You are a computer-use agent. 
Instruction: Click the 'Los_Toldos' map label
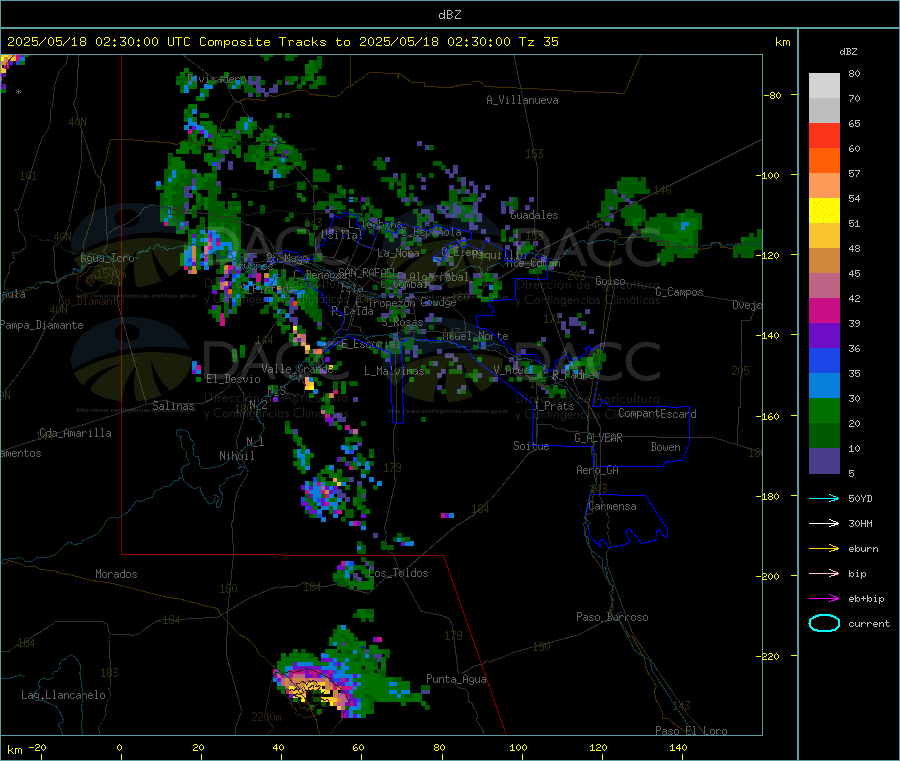tap(398, 573)
